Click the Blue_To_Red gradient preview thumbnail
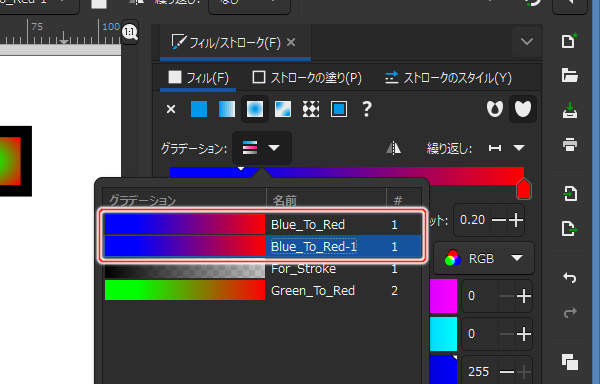 click(x=184, y=224)
